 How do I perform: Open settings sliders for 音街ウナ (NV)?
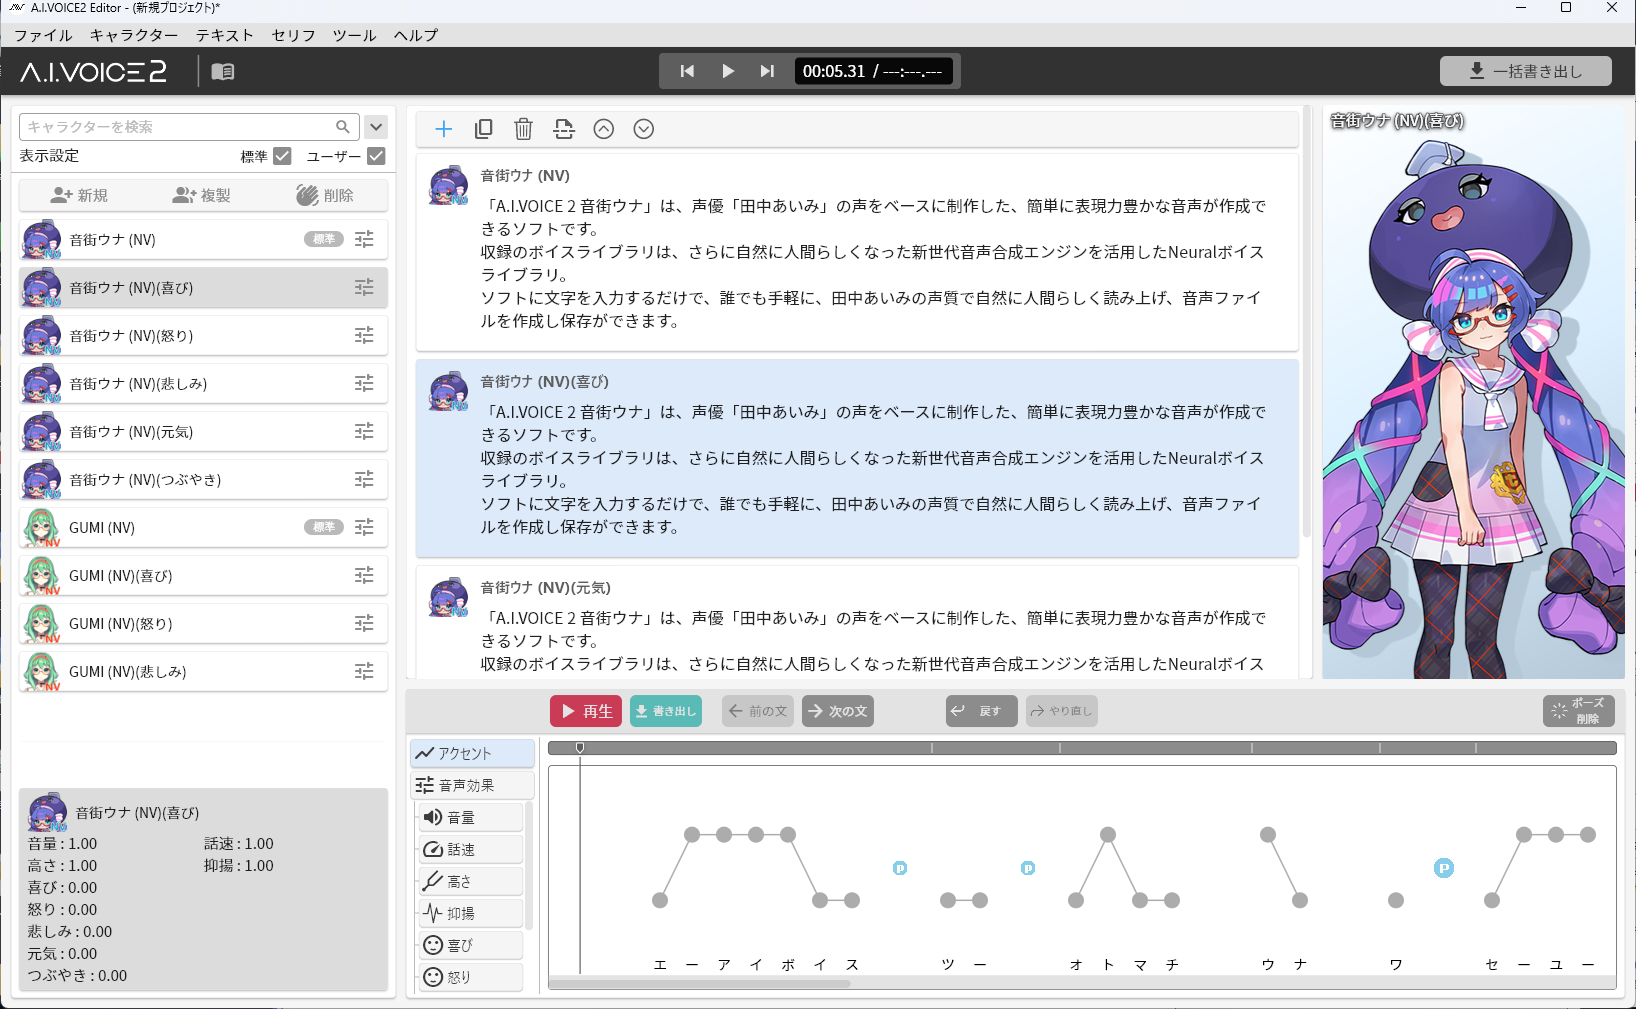(364, 239)
